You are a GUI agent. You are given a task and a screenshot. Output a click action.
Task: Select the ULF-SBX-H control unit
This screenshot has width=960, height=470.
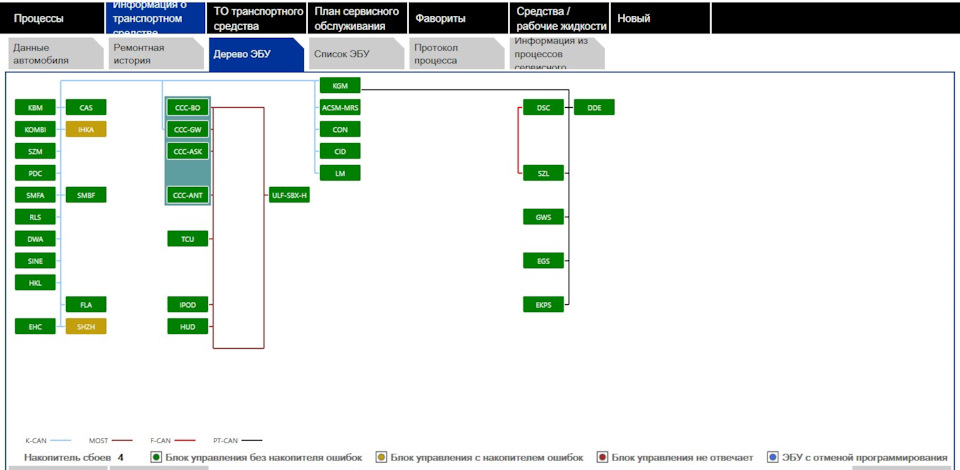(x=289, y=195)
